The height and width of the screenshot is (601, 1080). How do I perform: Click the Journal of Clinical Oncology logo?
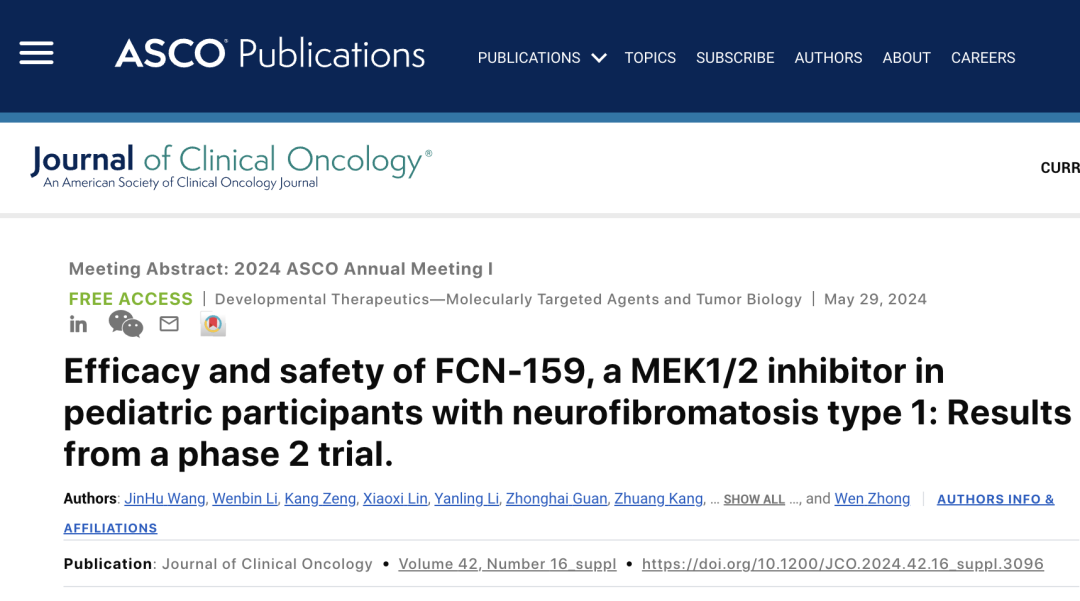click(x=231, y=166)
